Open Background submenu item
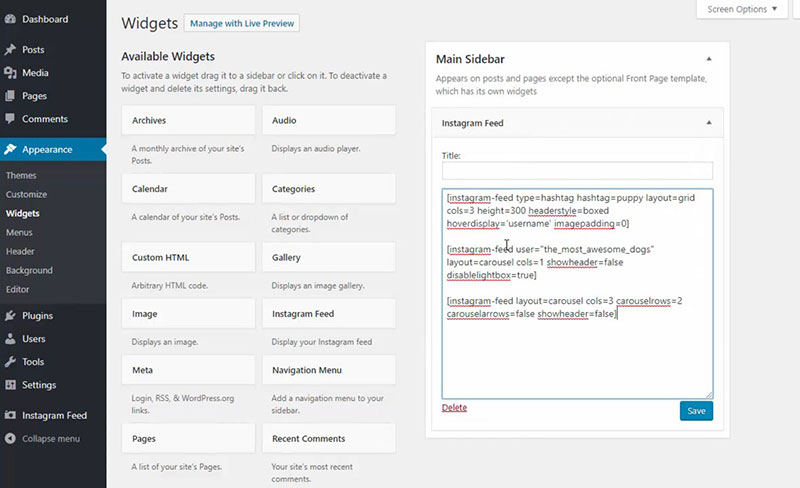 [x=29, y=270]
